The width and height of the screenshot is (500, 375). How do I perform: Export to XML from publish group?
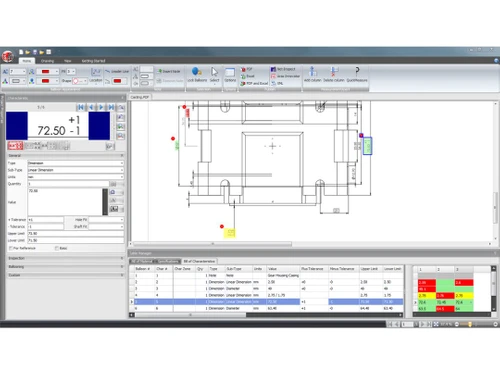pyautogui.click(x=277, y=83)
